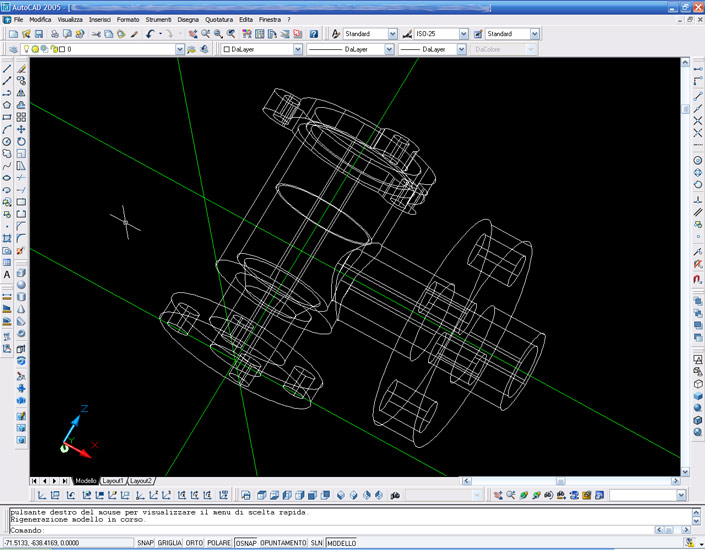Select the Circle drawing tool

7,142
